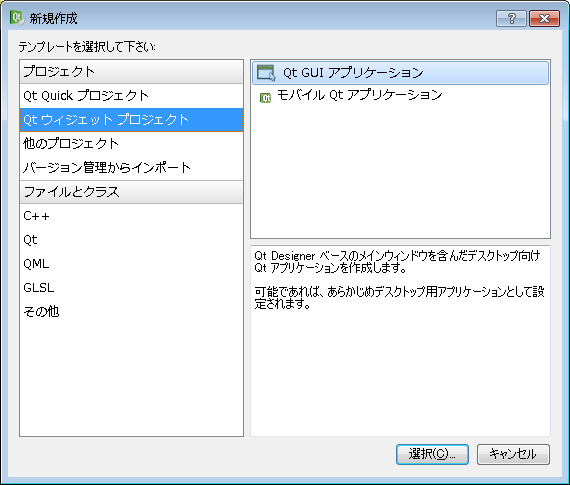Click the プロジェクト section header
Viewport: 570px width, 485px height.
pyautogui.click(x=131, y=72)
